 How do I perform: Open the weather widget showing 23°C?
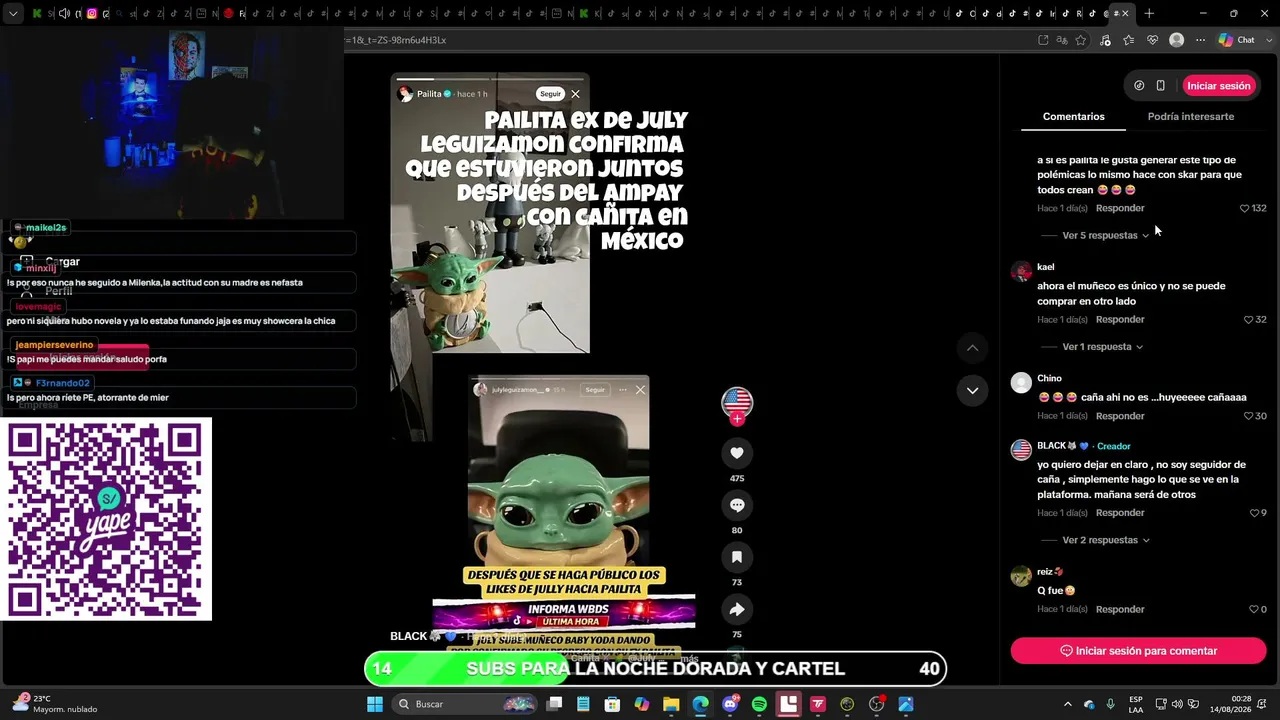55,704
